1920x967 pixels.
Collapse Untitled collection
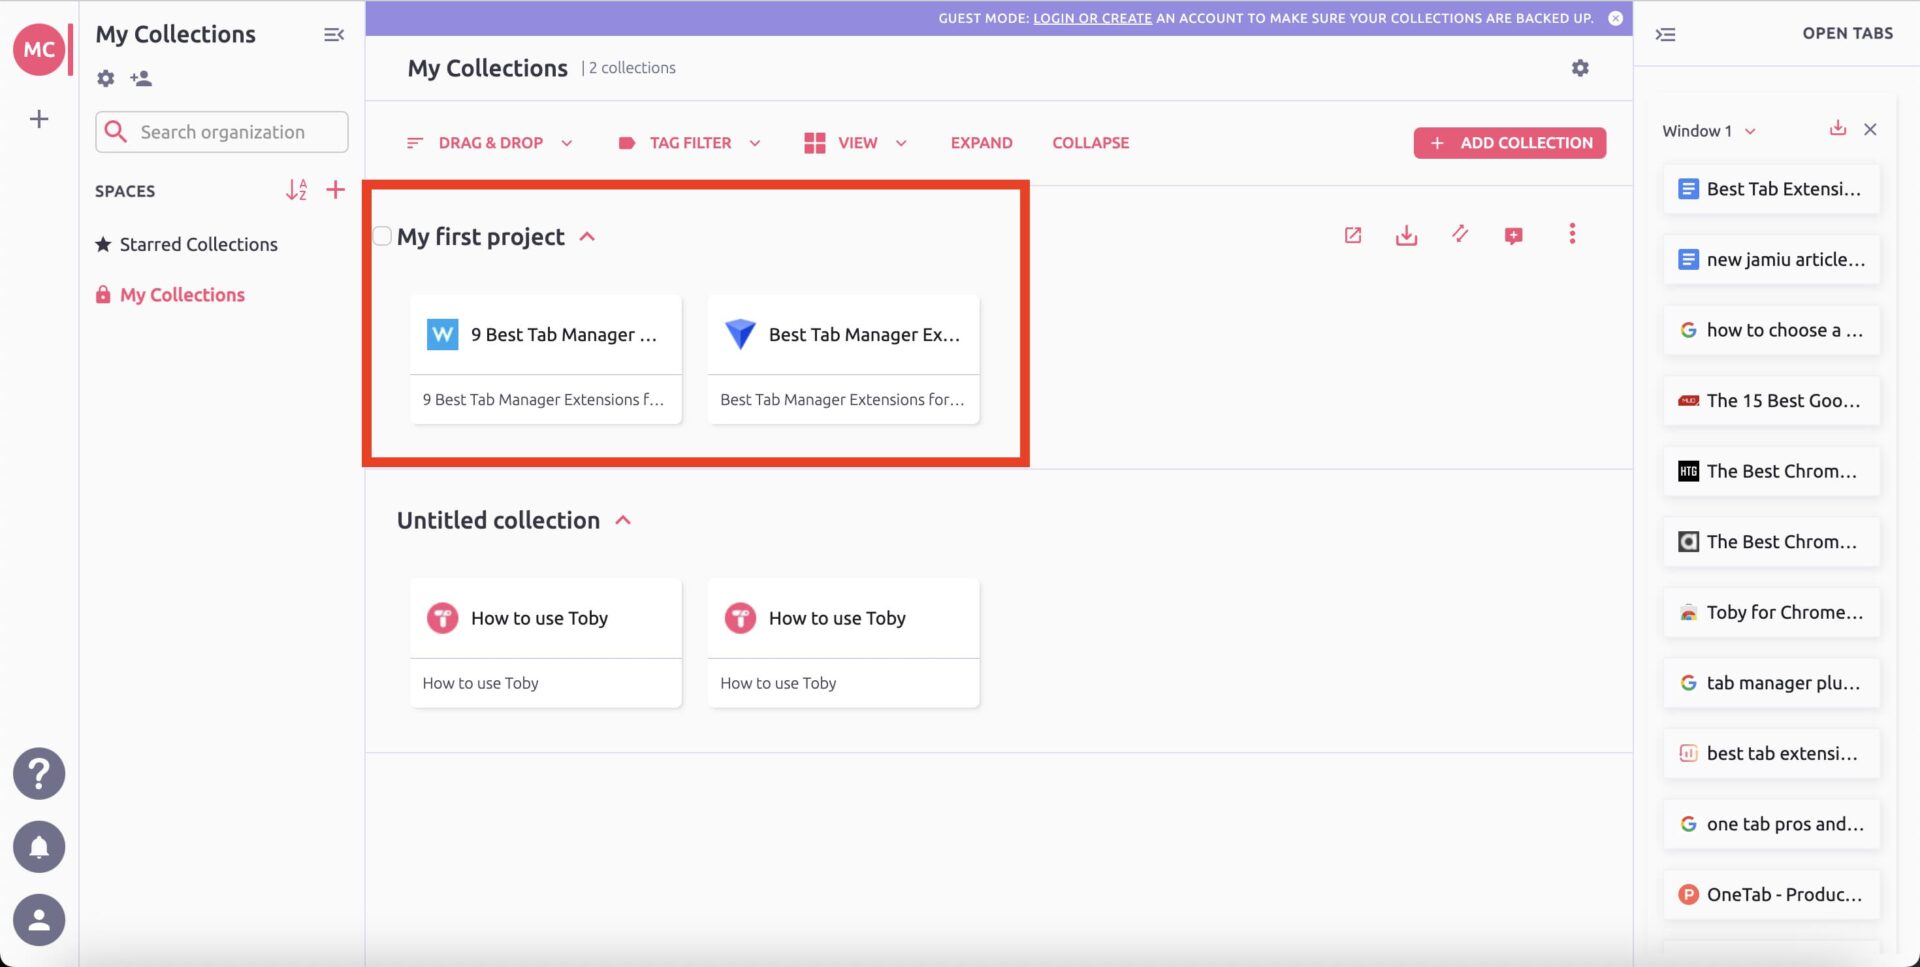pyautogui.click(x=623, y=520)
